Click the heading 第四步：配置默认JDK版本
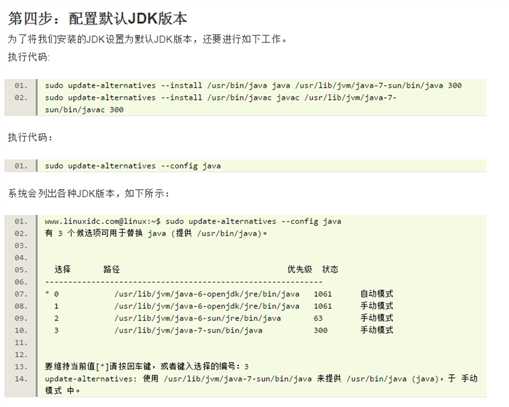Screen dimensions: 509x407 (97, 18)
